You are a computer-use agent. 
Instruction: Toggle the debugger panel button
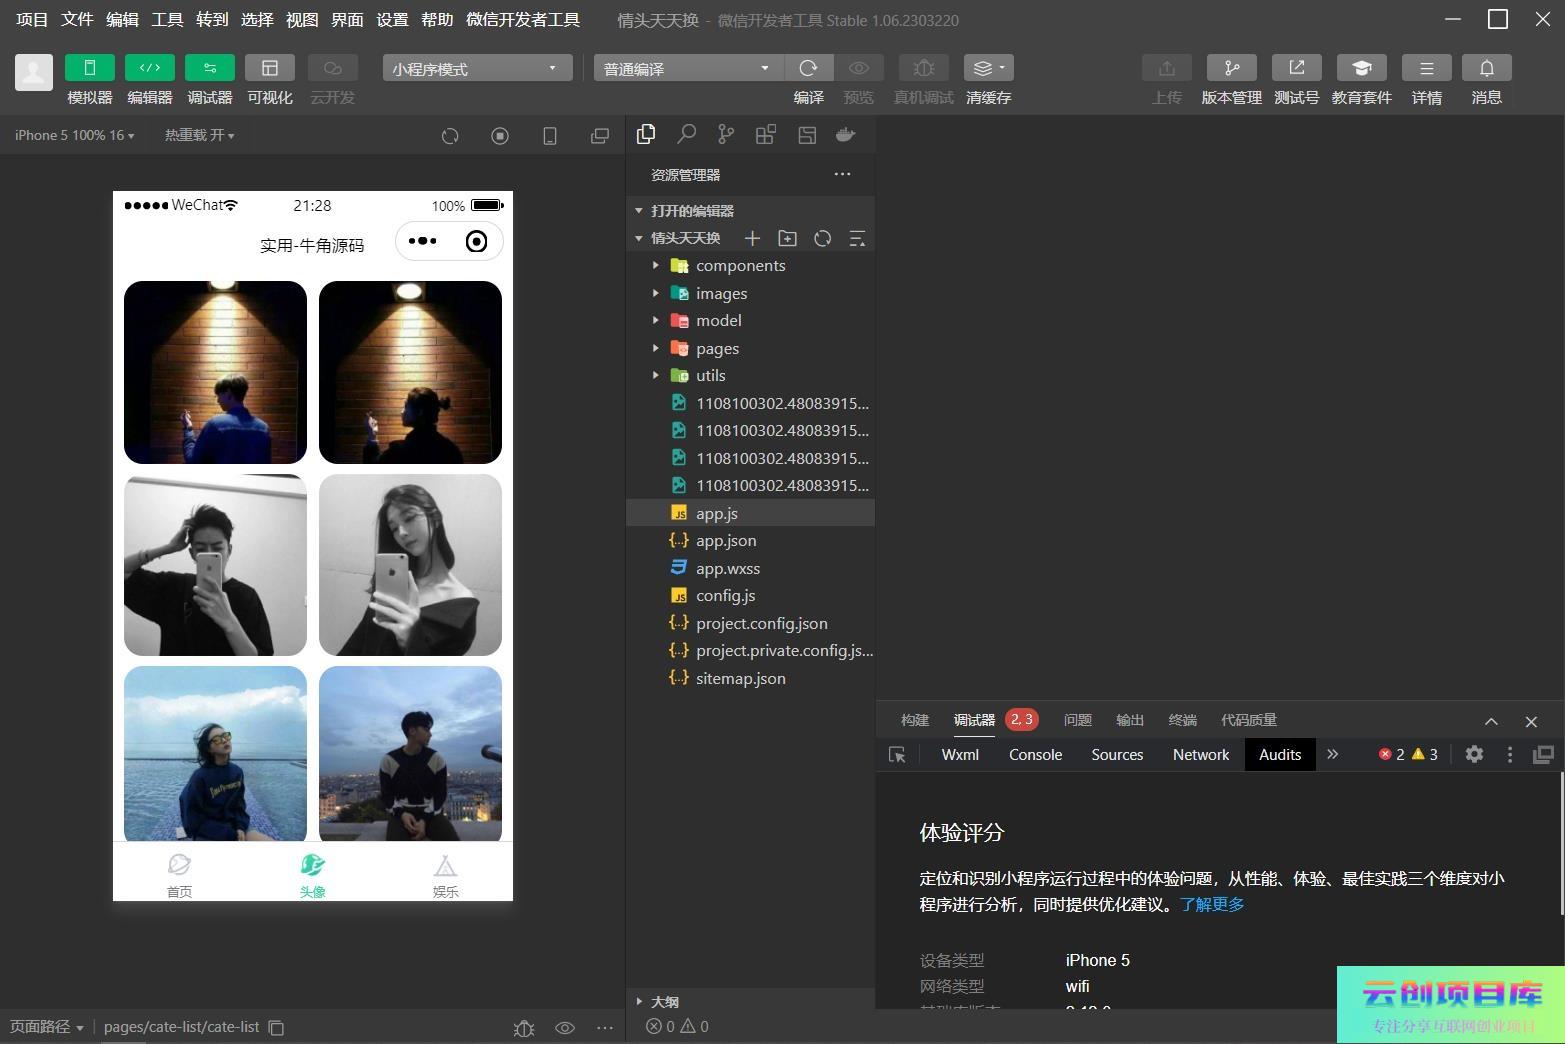209,68
